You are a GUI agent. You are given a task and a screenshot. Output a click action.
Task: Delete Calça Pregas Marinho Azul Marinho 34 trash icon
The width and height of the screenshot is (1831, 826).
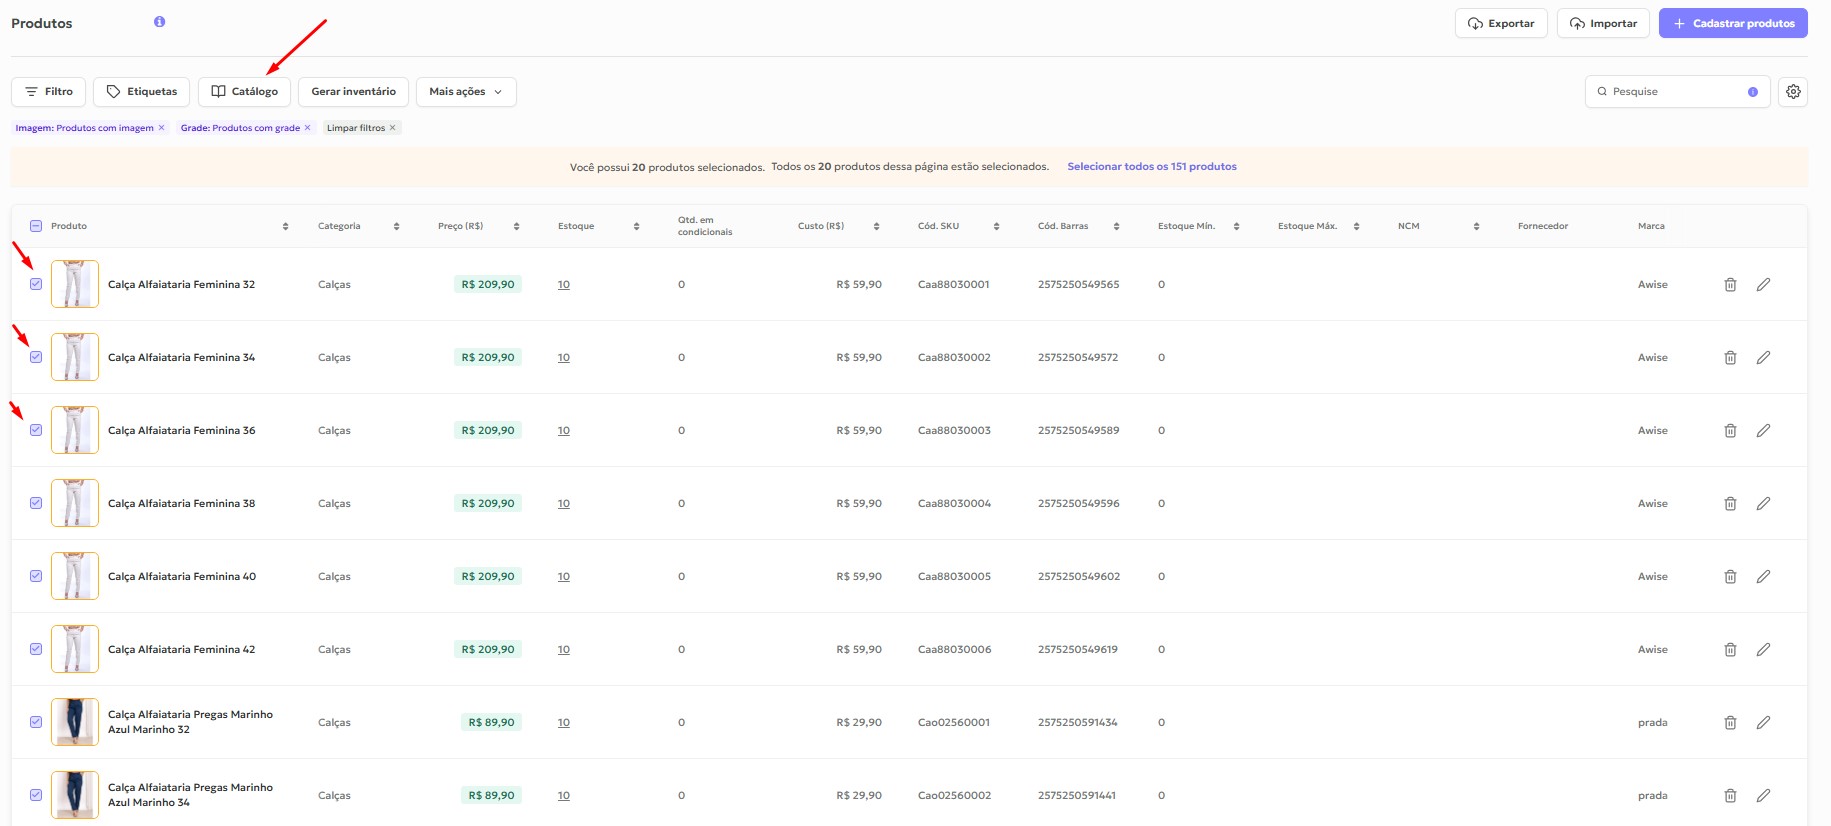click(x=1730, y=796)
